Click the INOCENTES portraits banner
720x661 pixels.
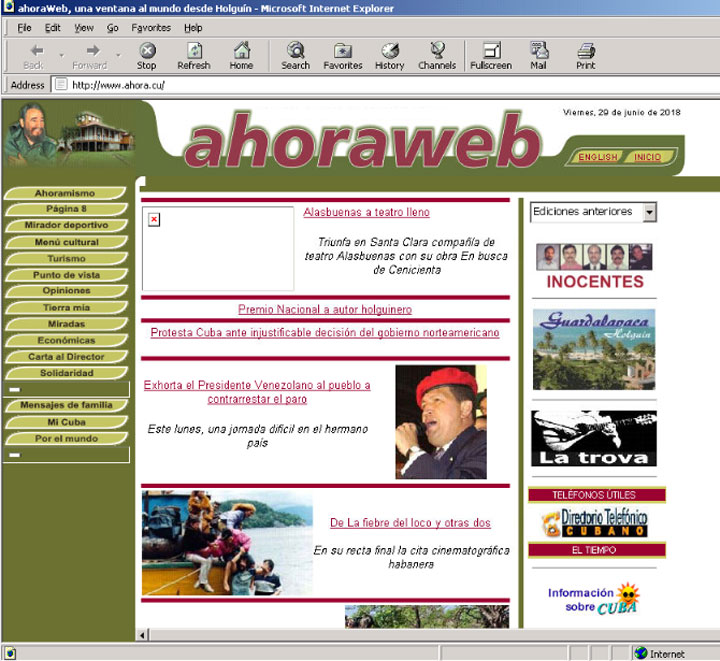click(x=595, y=267)
